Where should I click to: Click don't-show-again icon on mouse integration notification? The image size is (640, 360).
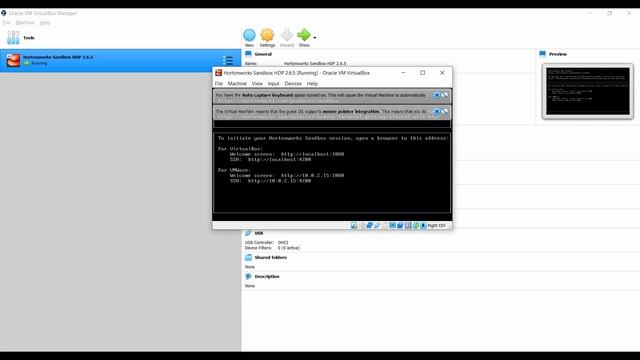point(444,111)
